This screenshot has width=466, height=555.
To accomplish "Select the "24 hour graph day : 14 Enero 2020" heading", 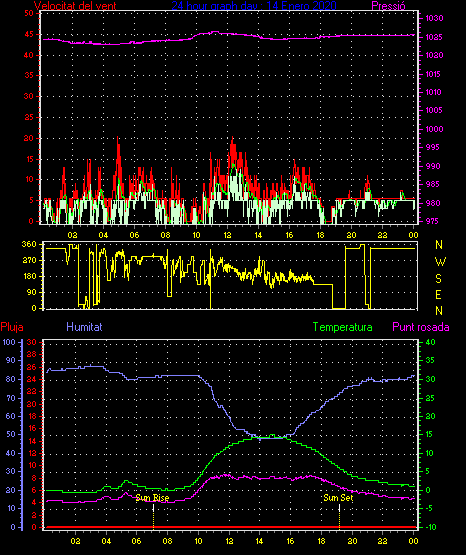I will (x=254, y=5).
